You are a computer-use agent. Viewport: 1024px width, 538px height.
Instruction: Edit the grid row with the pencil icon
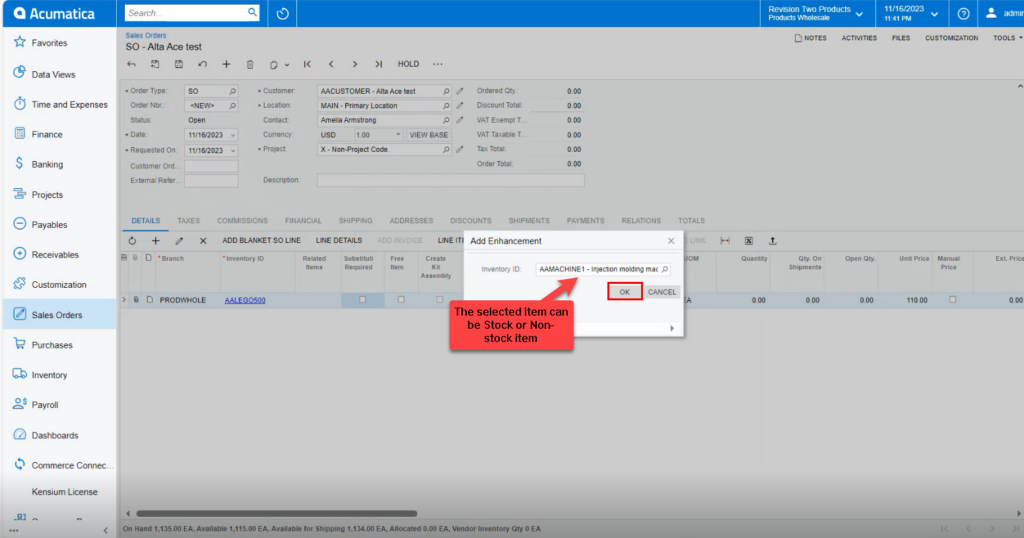click(x=179, y=241)
